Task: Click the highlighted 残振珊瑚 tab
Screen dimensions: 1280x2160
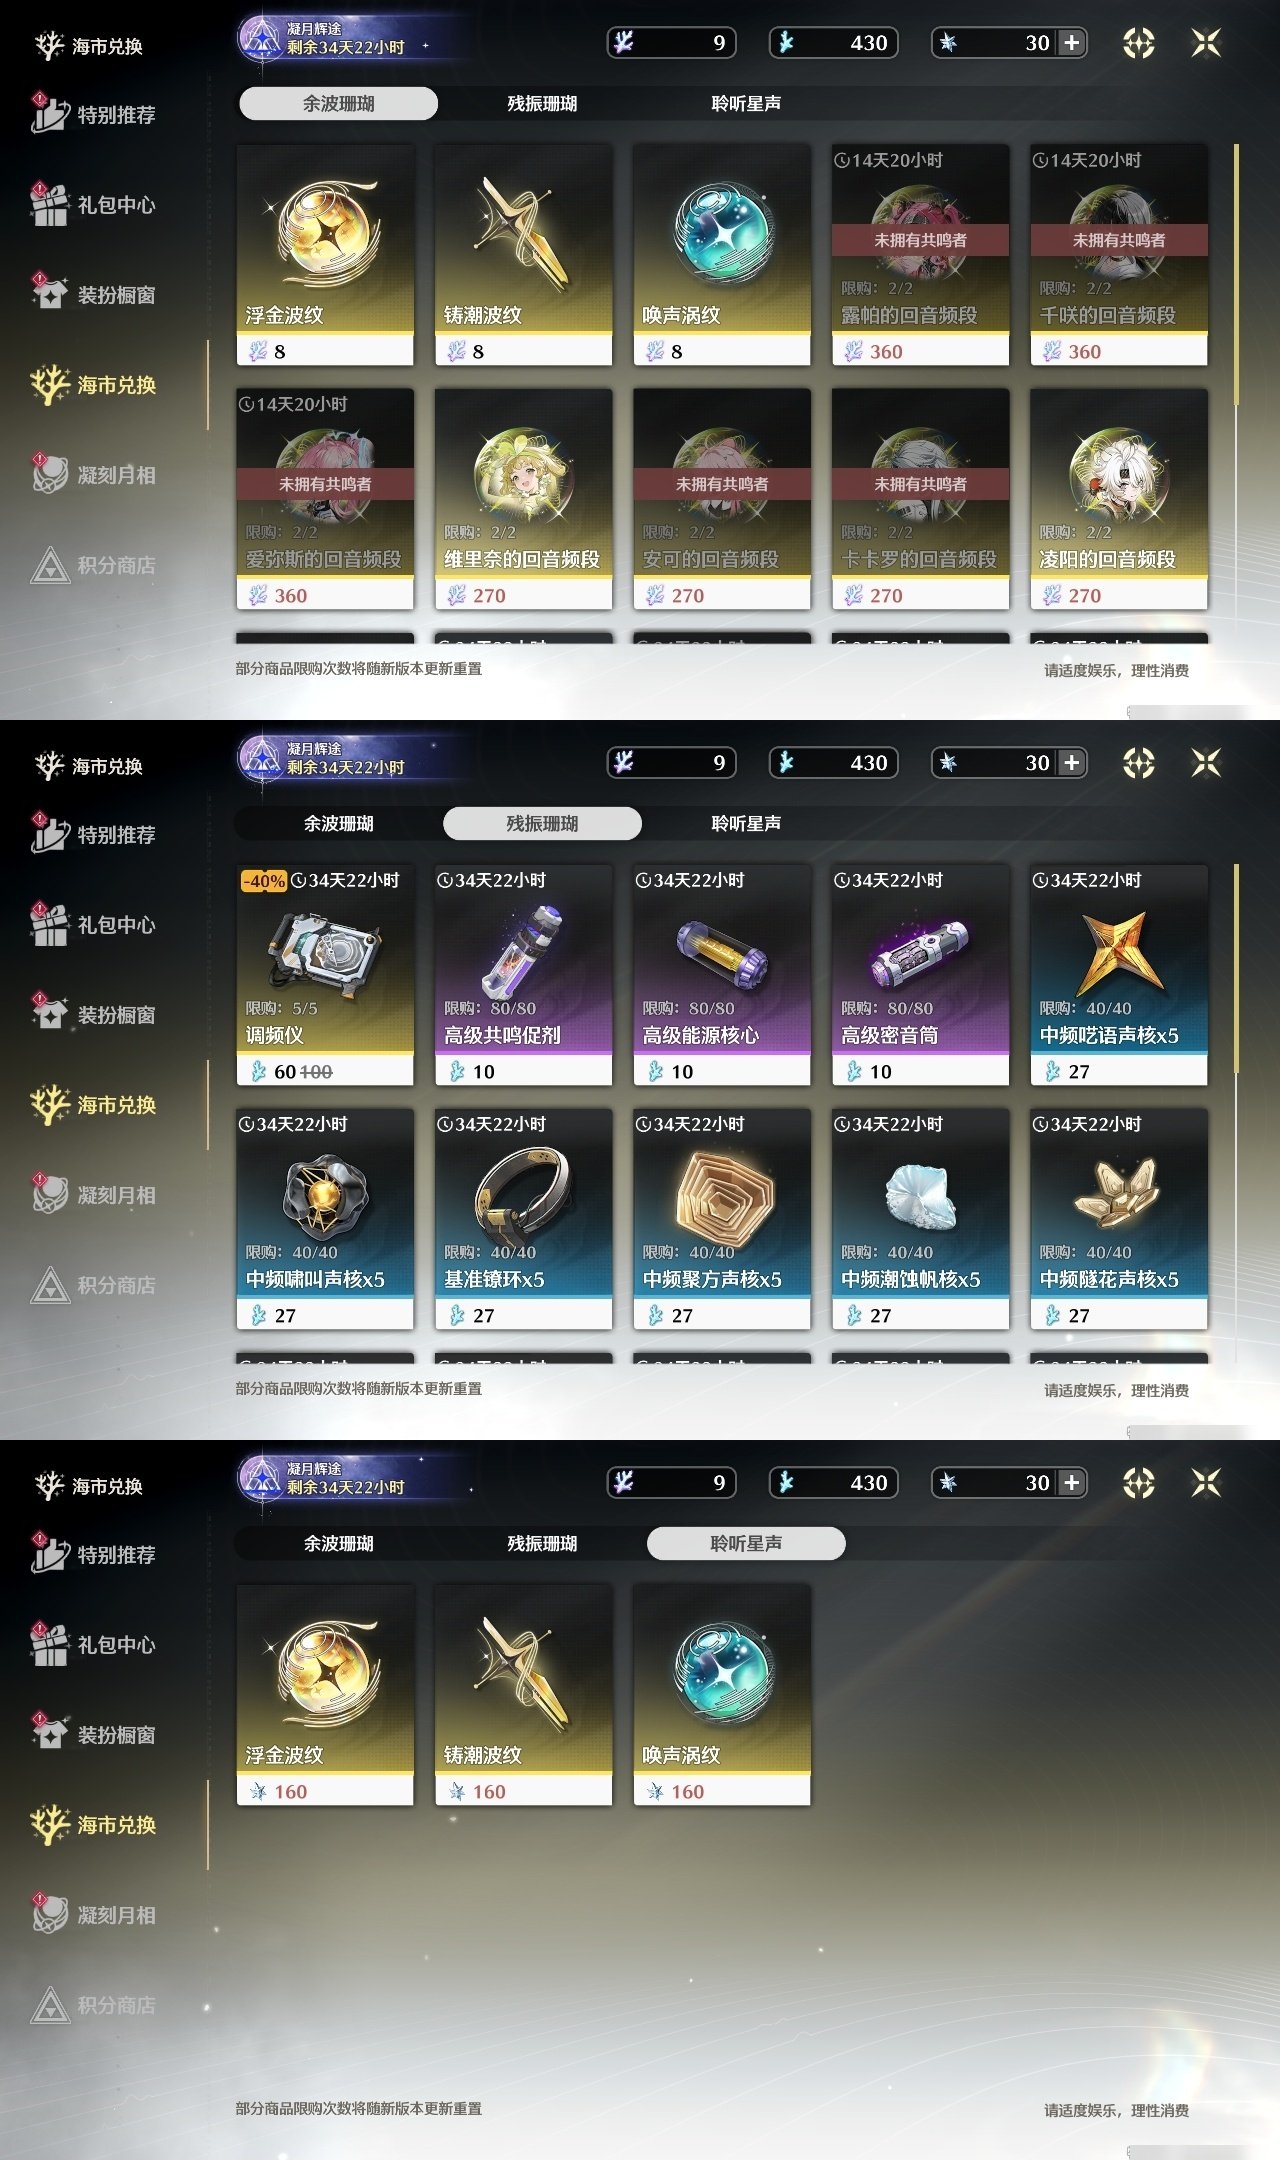Action: click(542, 823)
